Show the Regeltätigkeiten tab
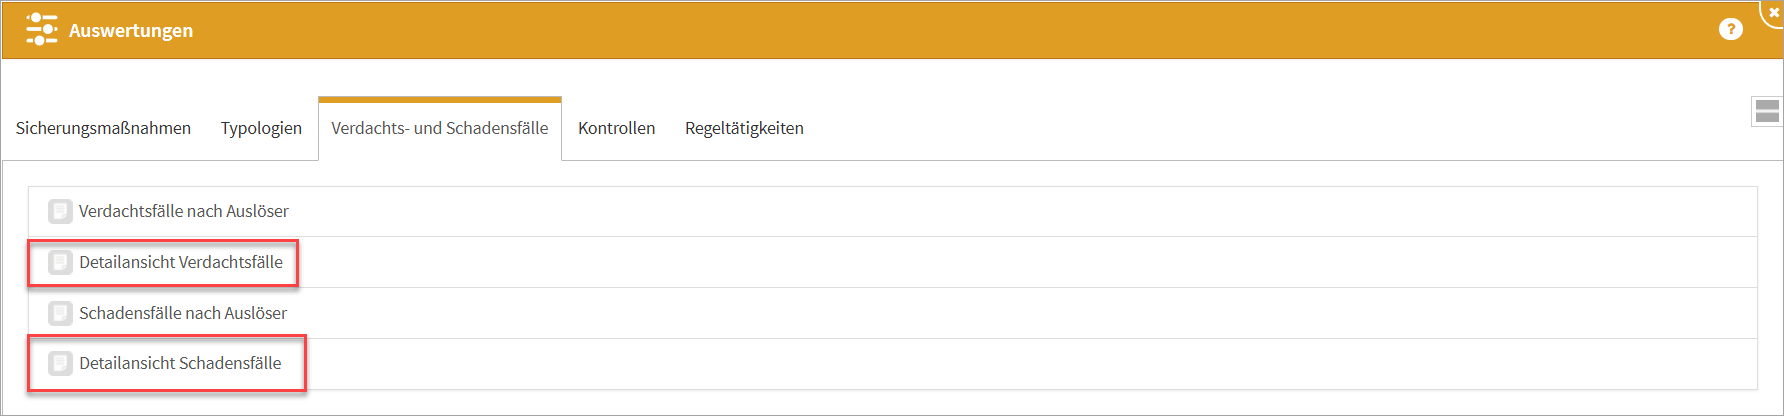Viewport: 1784px width, 416px height. tap(744, 128)
